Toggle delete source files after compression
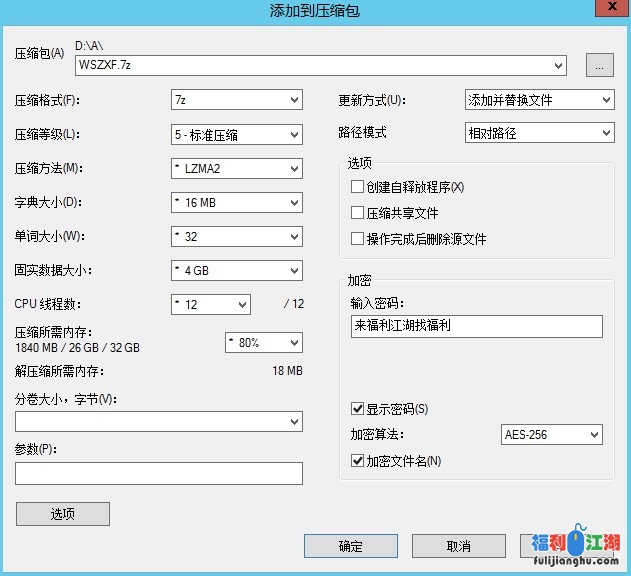This screenshot has height=576, width=631. (x=357, y=239)
